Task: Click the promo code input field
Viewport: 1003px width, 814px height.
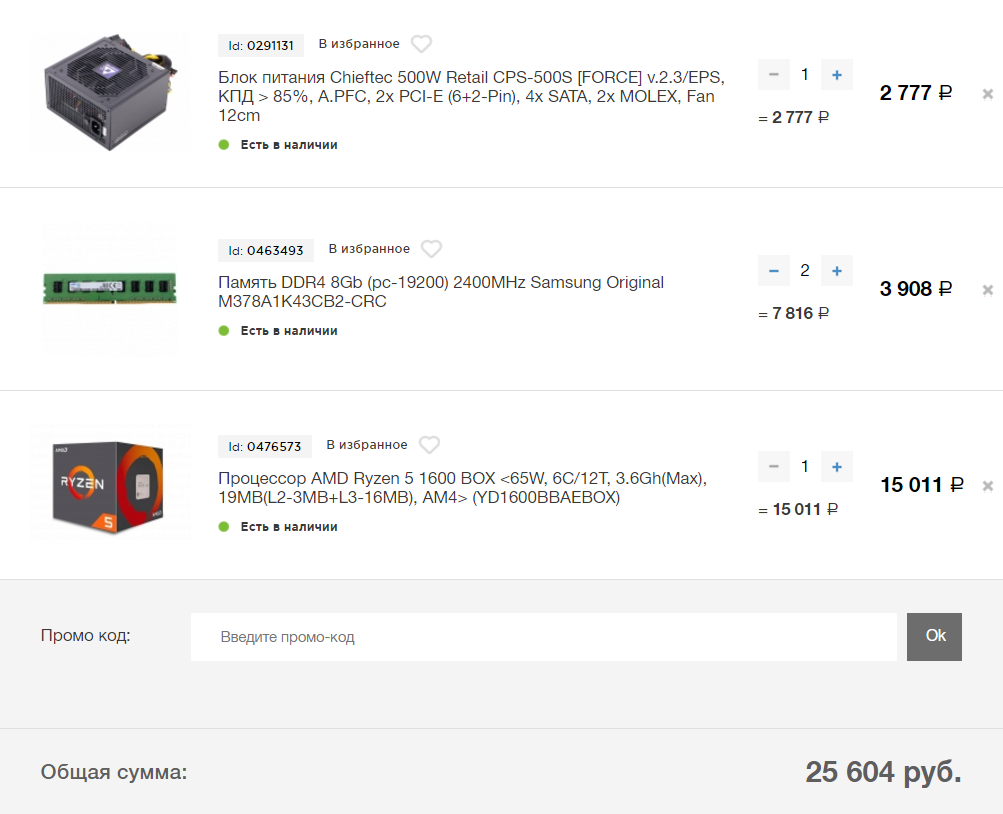Action: click(544, 637)
